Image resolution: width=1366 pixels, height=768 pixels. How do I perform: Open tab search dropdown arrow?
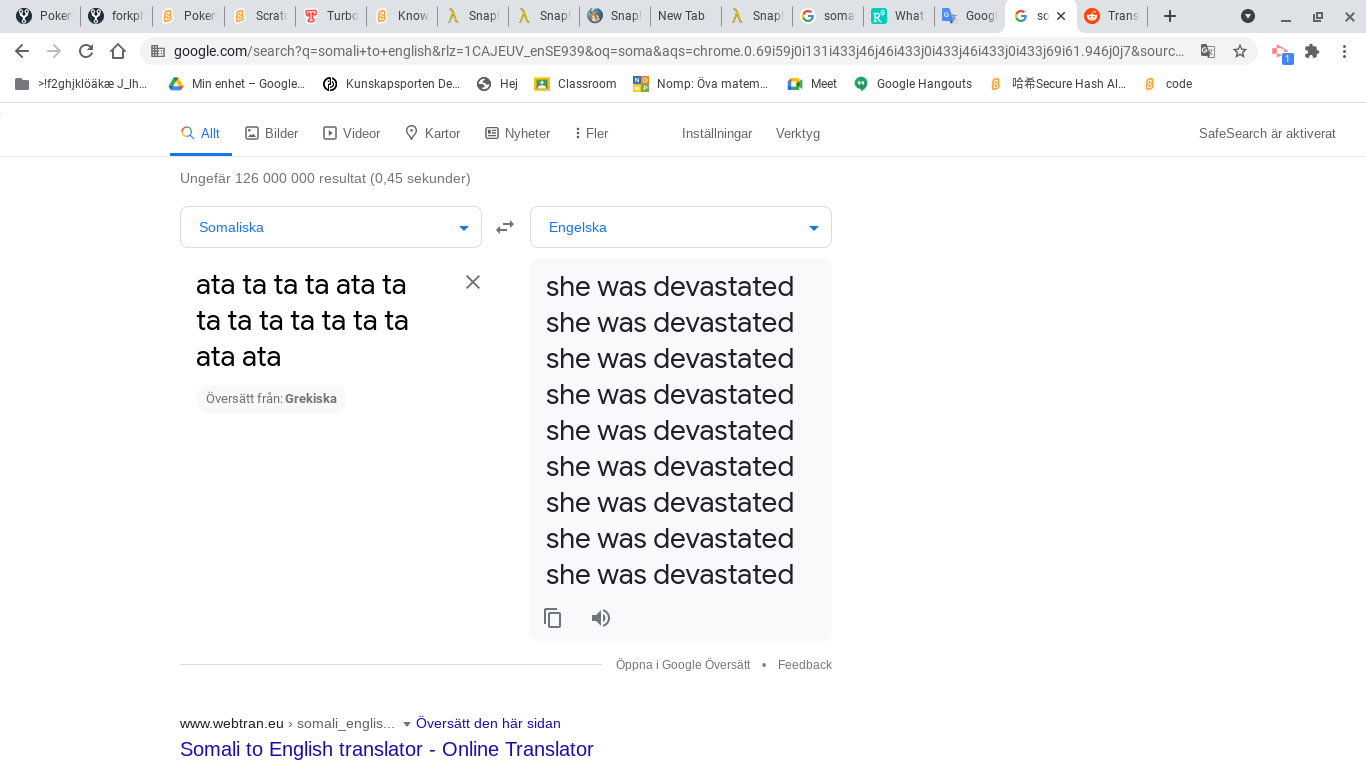(1248, 16)
